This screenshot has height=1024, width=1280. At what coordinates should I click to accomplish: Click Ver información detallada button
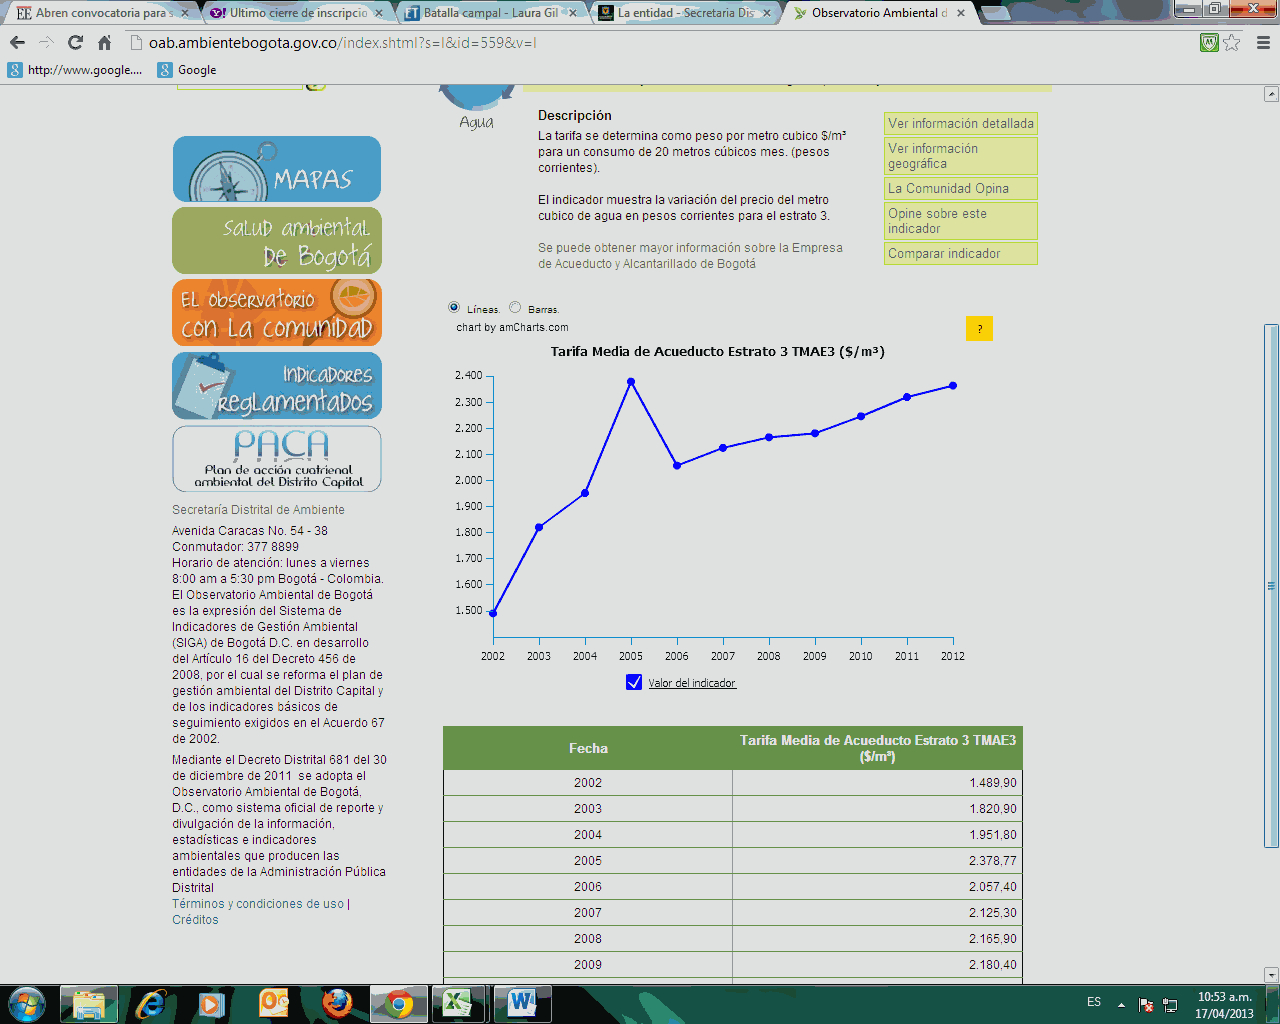pyautogui.click(x=960, y=124)
